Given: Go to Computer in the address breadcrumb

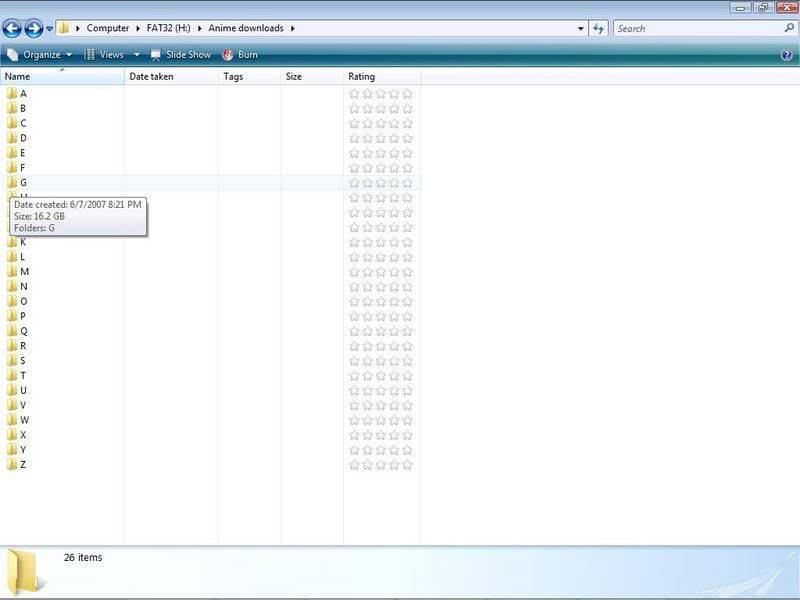Looking at the screenshot, I should tap(107, 29).
